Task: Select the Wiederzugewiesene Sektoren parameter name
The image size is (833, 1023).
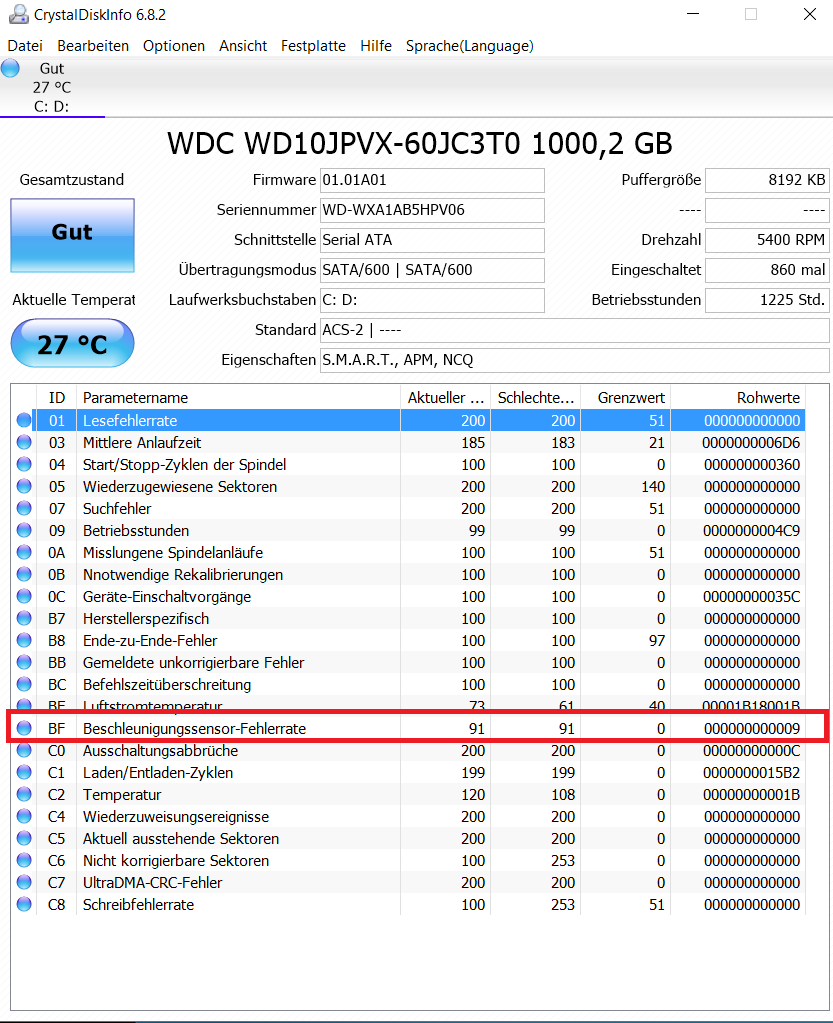Action: 180,487
